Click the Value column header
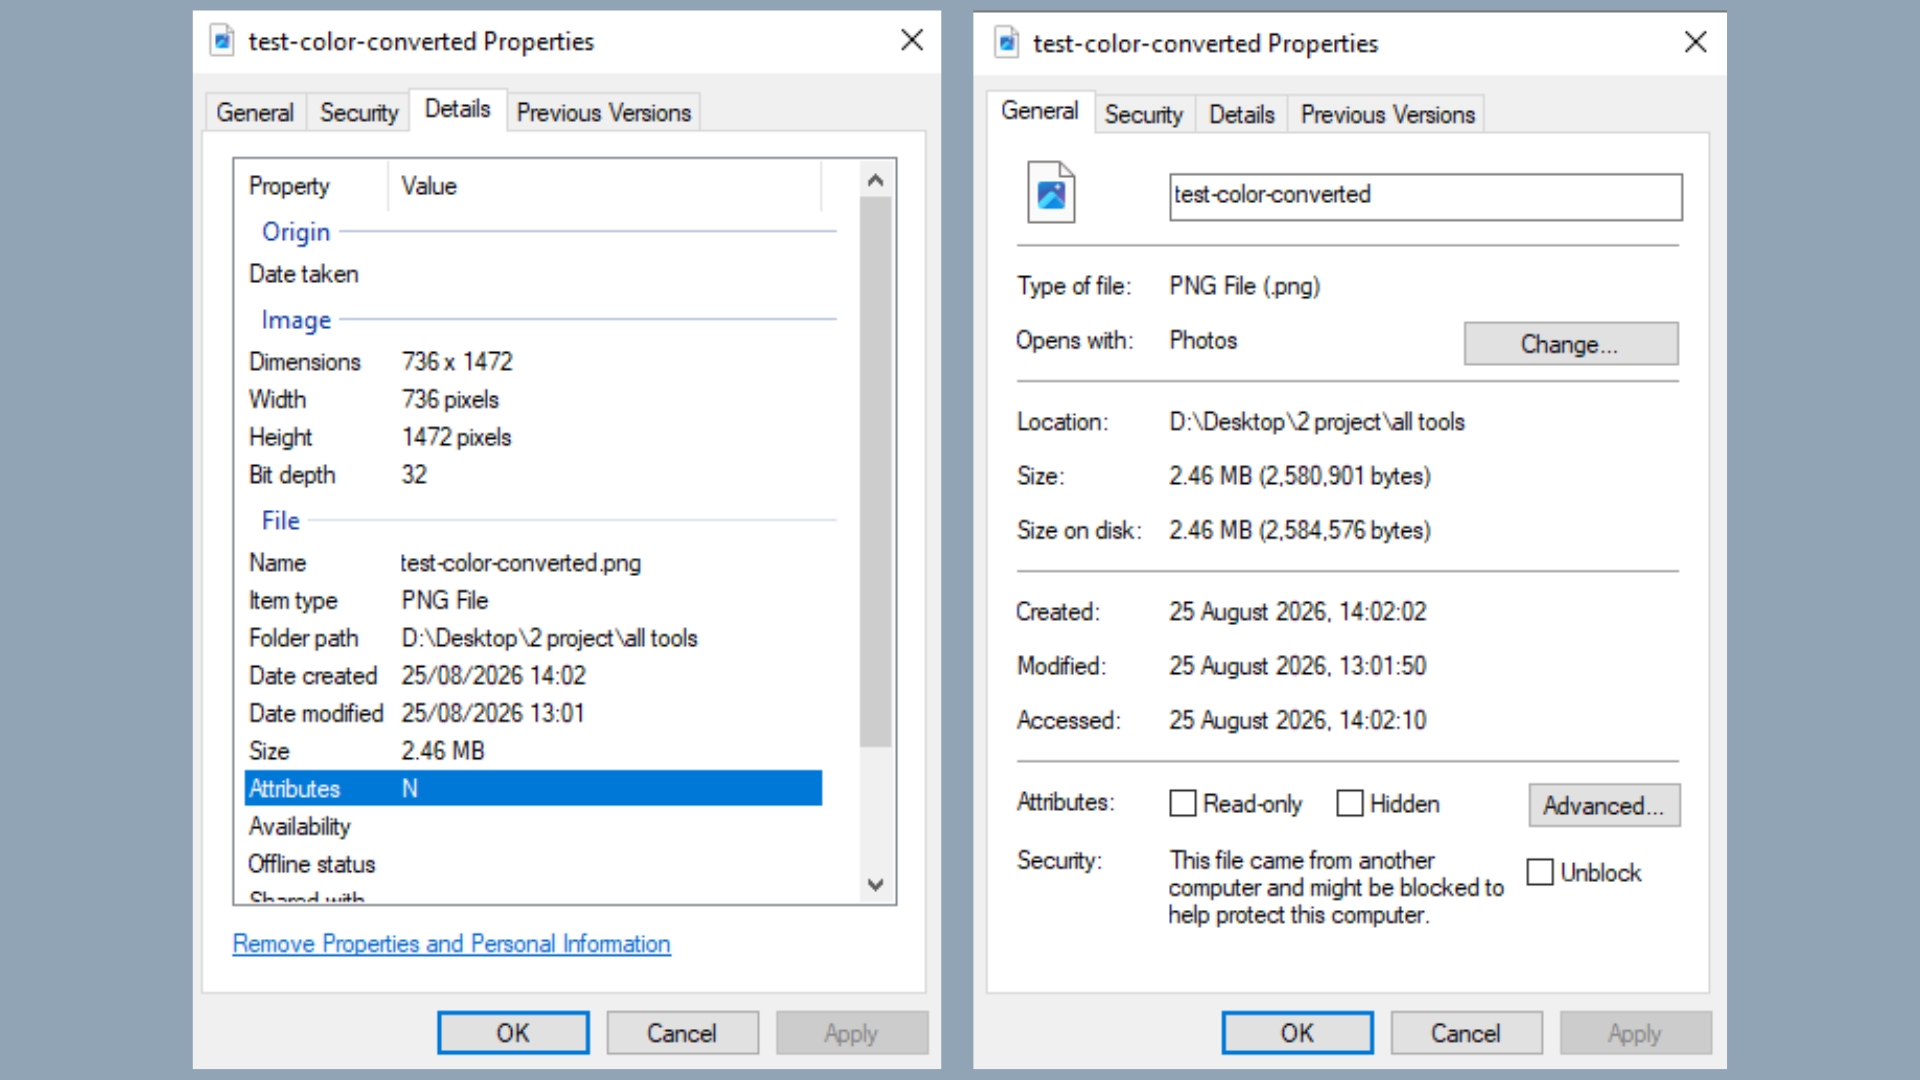1920x1080 pixels. [604, 186]
